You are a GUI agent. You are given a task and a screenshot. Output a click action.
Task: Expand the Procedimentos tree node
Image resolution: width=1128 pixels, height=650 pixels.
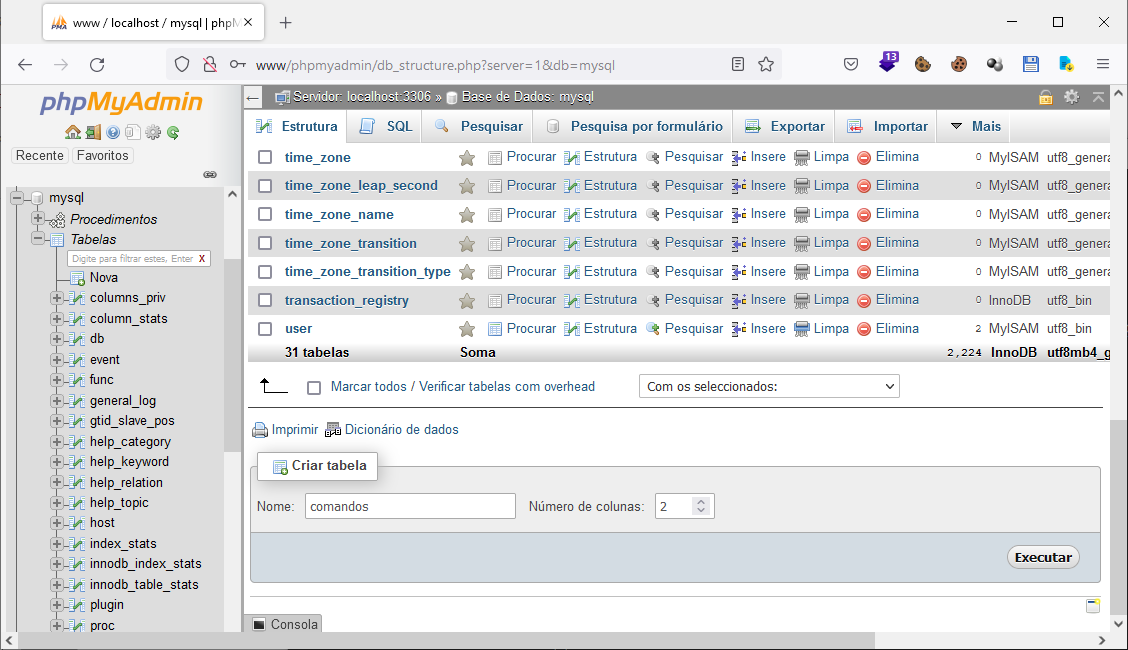pyautogui.click(x=37, y=219)
